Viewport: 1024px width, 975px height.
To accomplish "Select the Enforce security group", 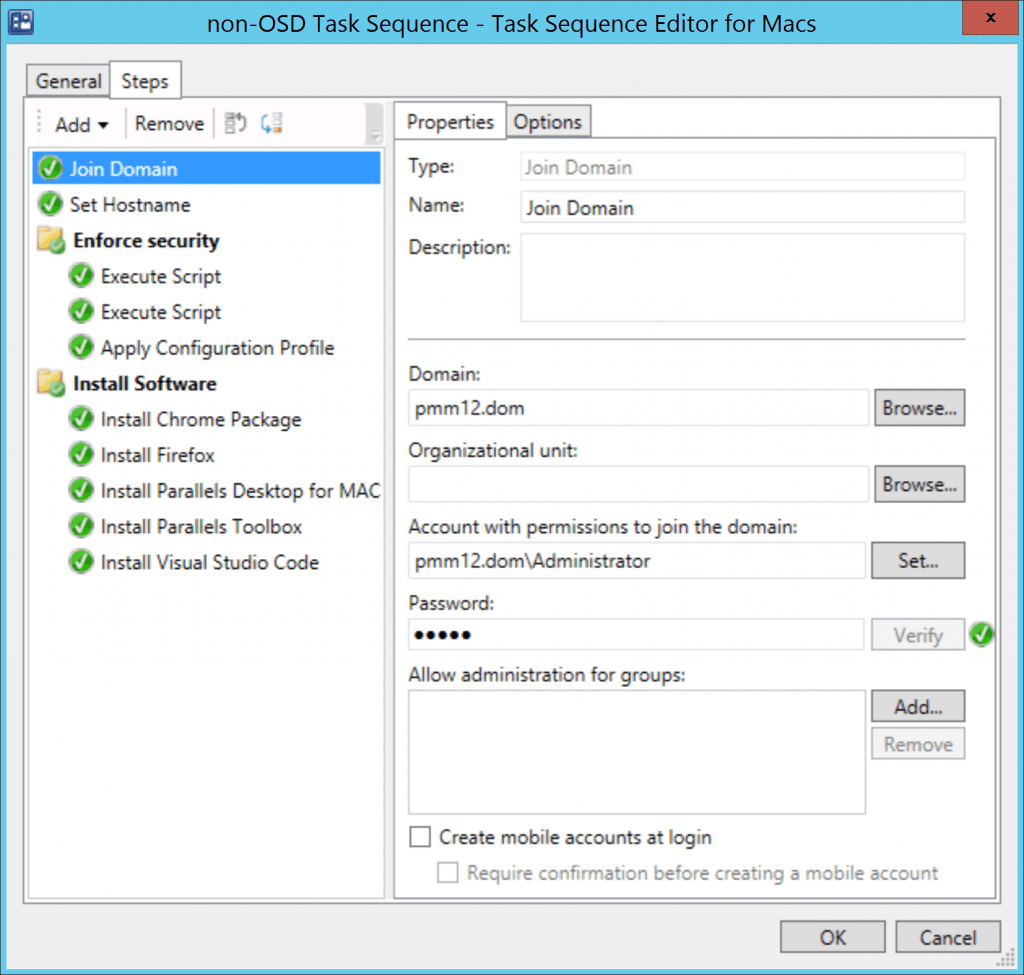I will (x=146, y=240).
